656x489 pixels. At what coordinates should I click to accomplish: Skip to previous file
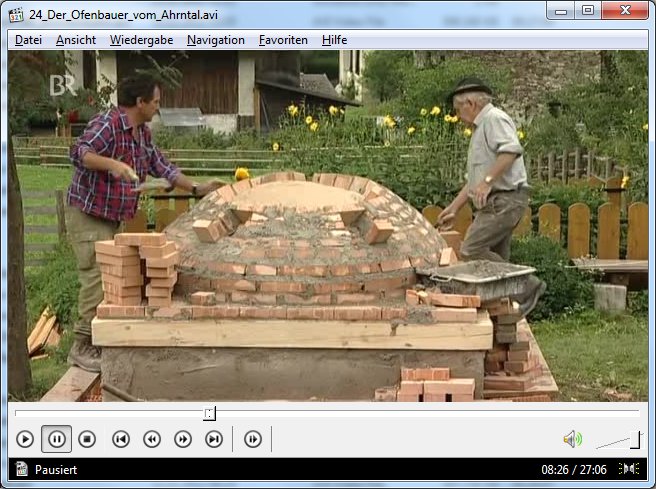coord(120,439)
